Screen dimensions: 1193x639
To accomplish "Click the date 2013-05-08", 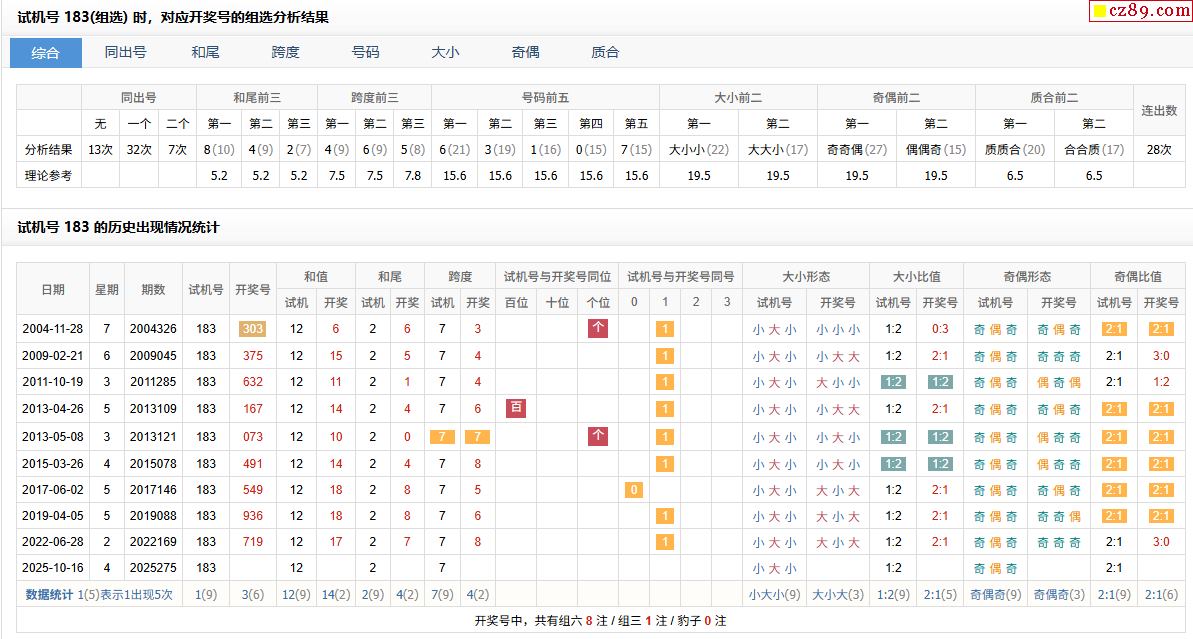I will pos(53,437).
